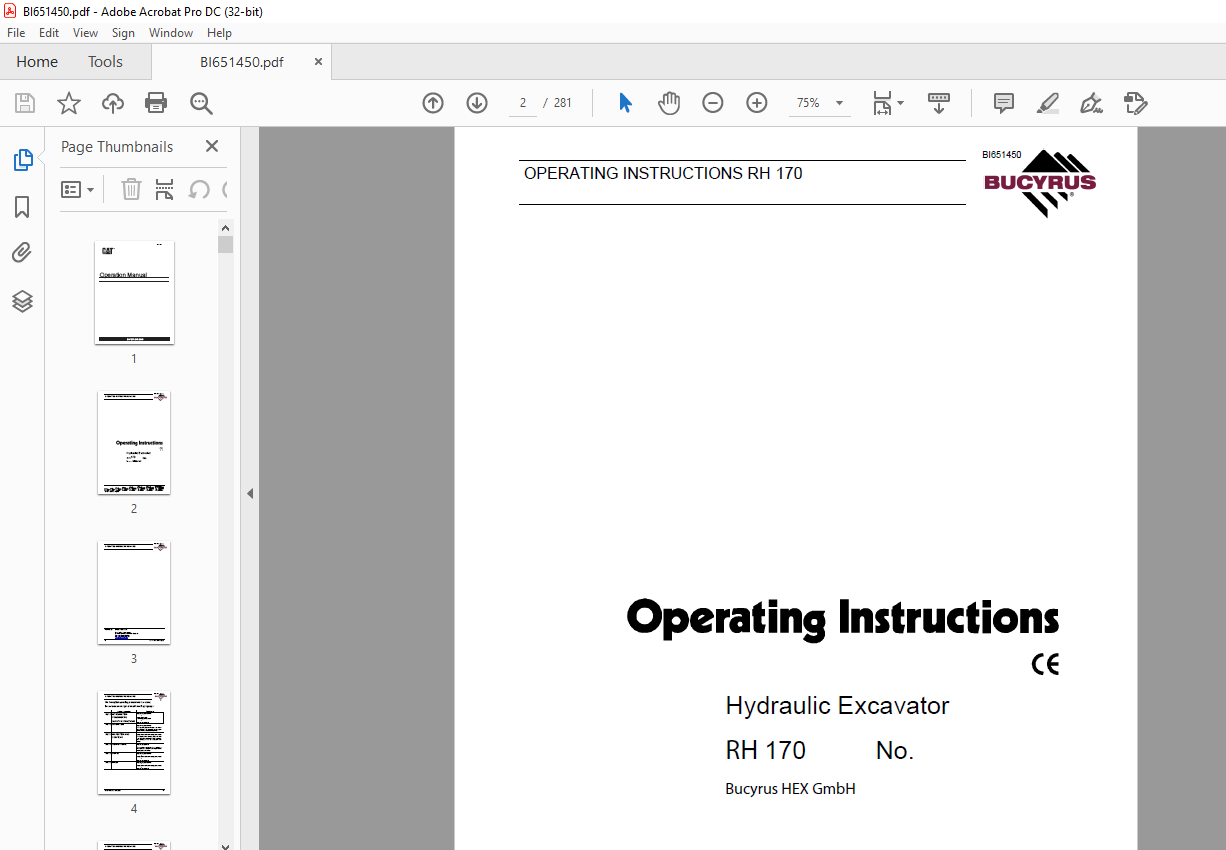
Task: Click the 'Operating Instructions' heading
Action: point(843,620)
